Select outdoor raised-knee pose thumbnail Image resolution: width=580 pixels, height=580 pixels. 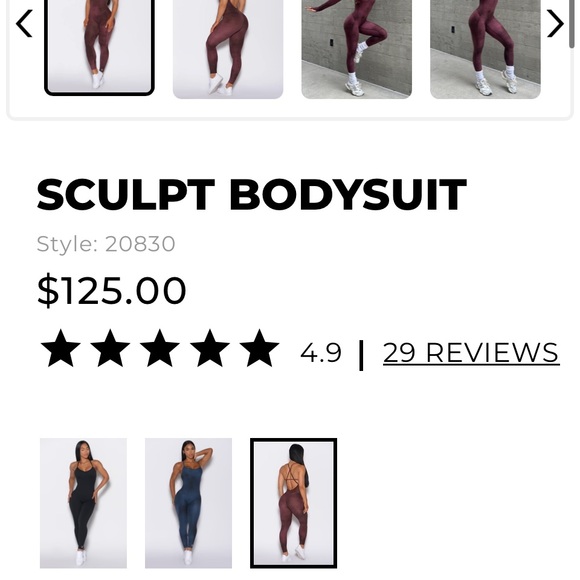357,49
